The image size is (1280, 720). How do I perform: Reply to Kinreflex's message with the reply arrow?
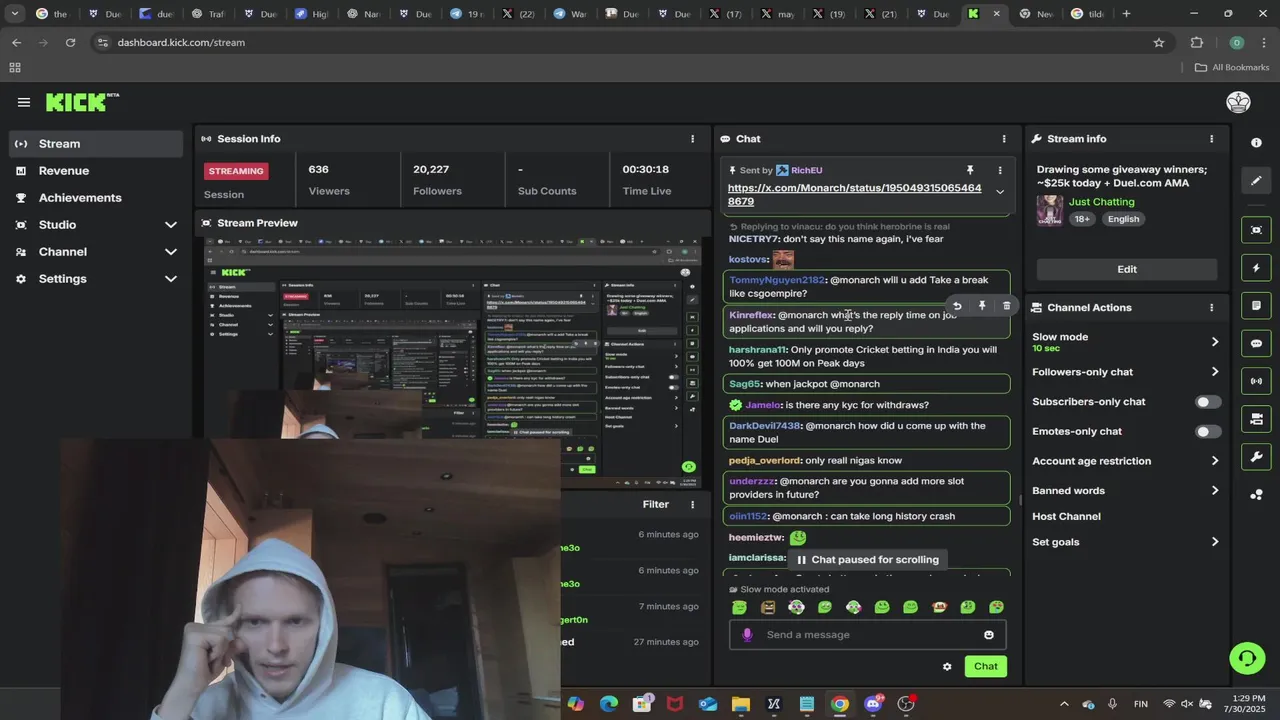tap(957, 306)
